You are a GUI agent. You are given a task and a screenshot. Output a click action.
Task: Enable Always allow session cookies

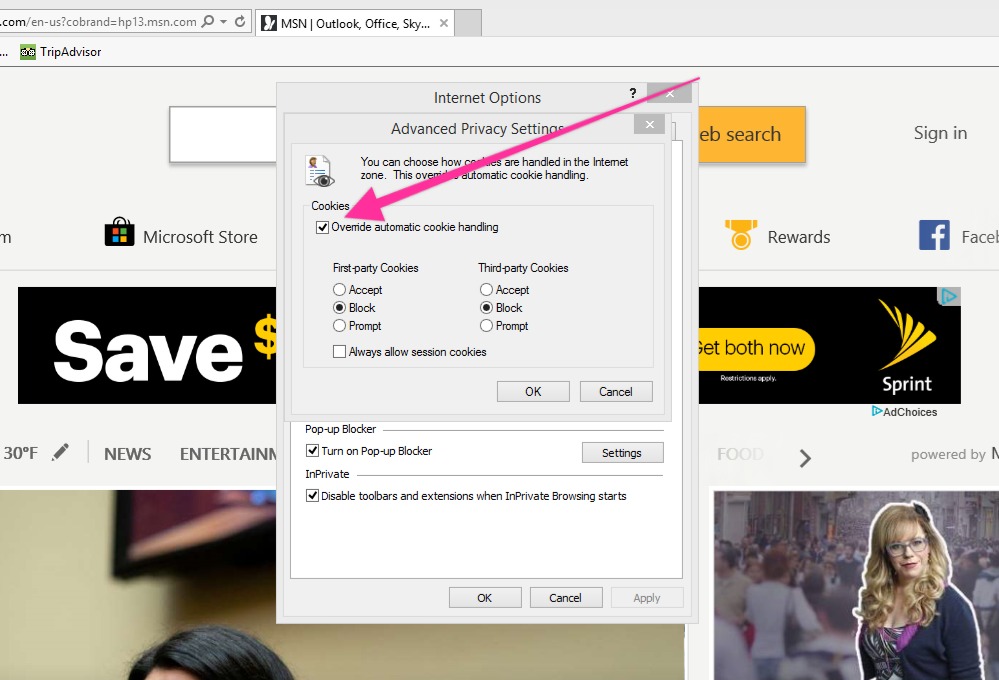(x=340, y=352)
